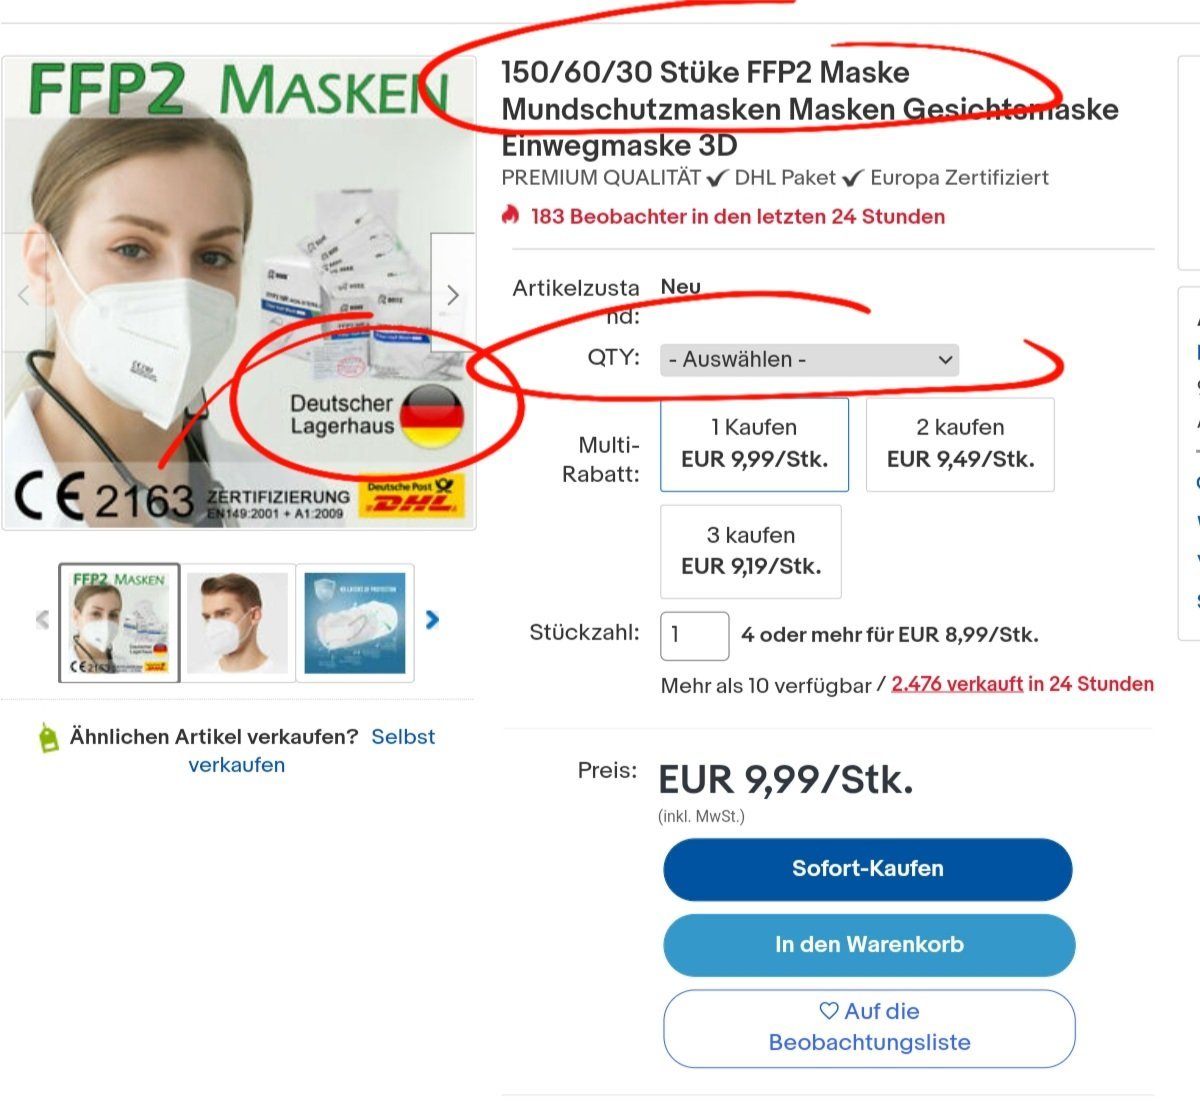Show previous product image with left arrow
The image size is (1200, 1101).
(24, 293)
